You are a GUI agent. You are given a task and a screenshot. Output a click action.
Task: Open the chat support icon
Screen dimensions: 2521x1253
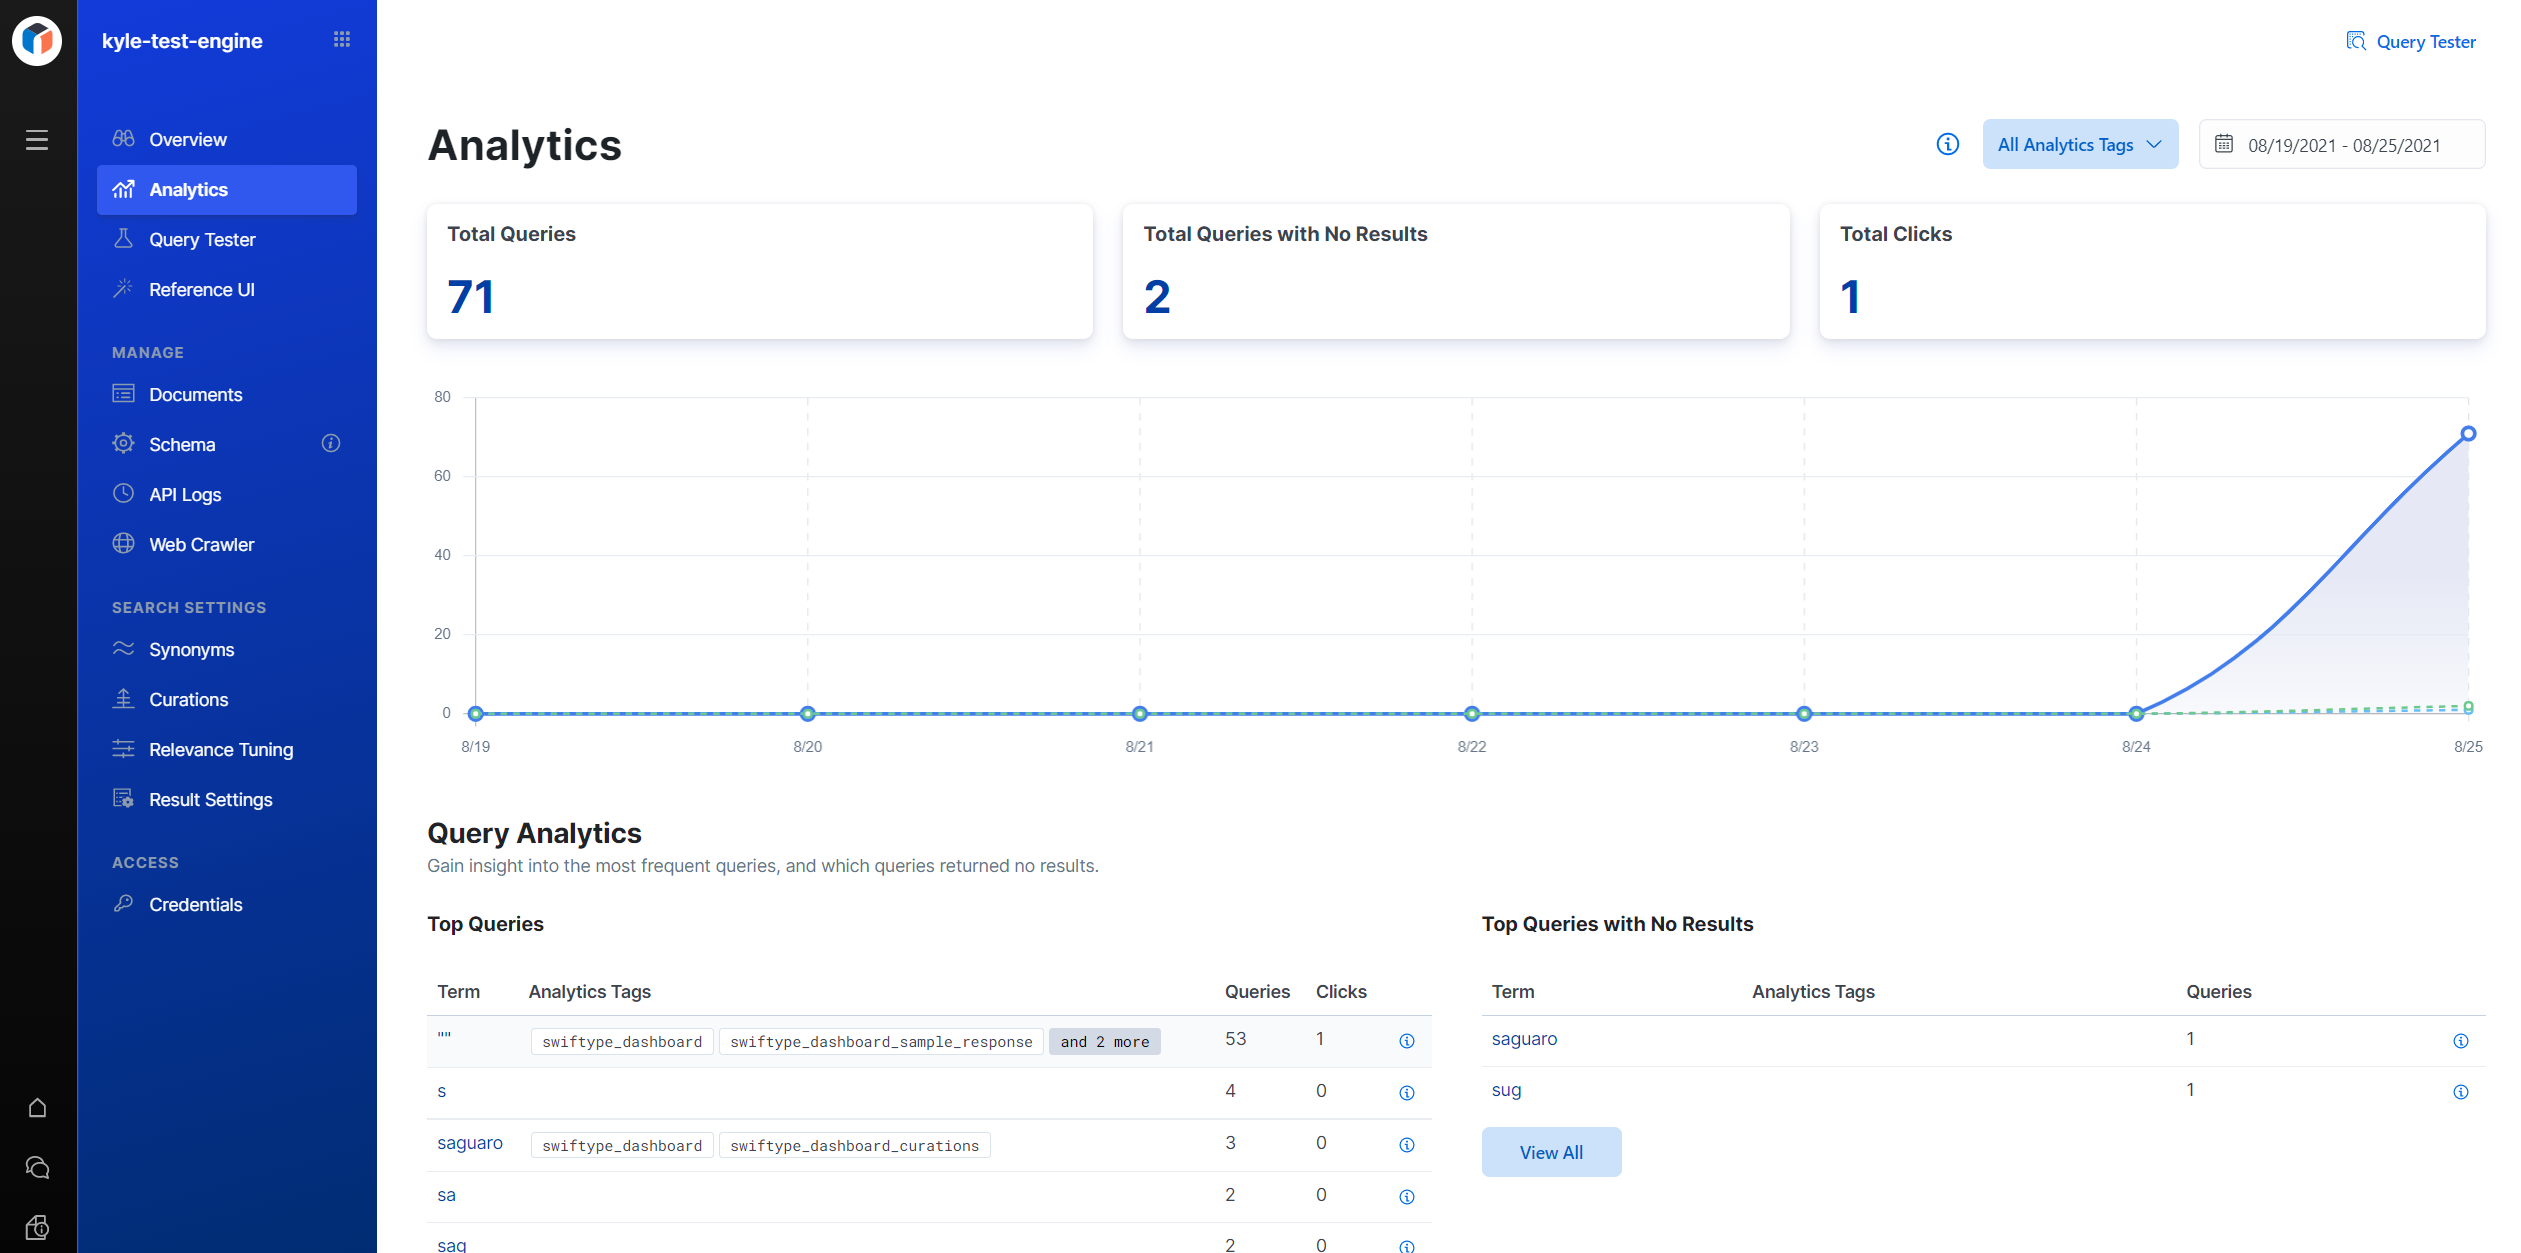click(x=37, y=1167)
